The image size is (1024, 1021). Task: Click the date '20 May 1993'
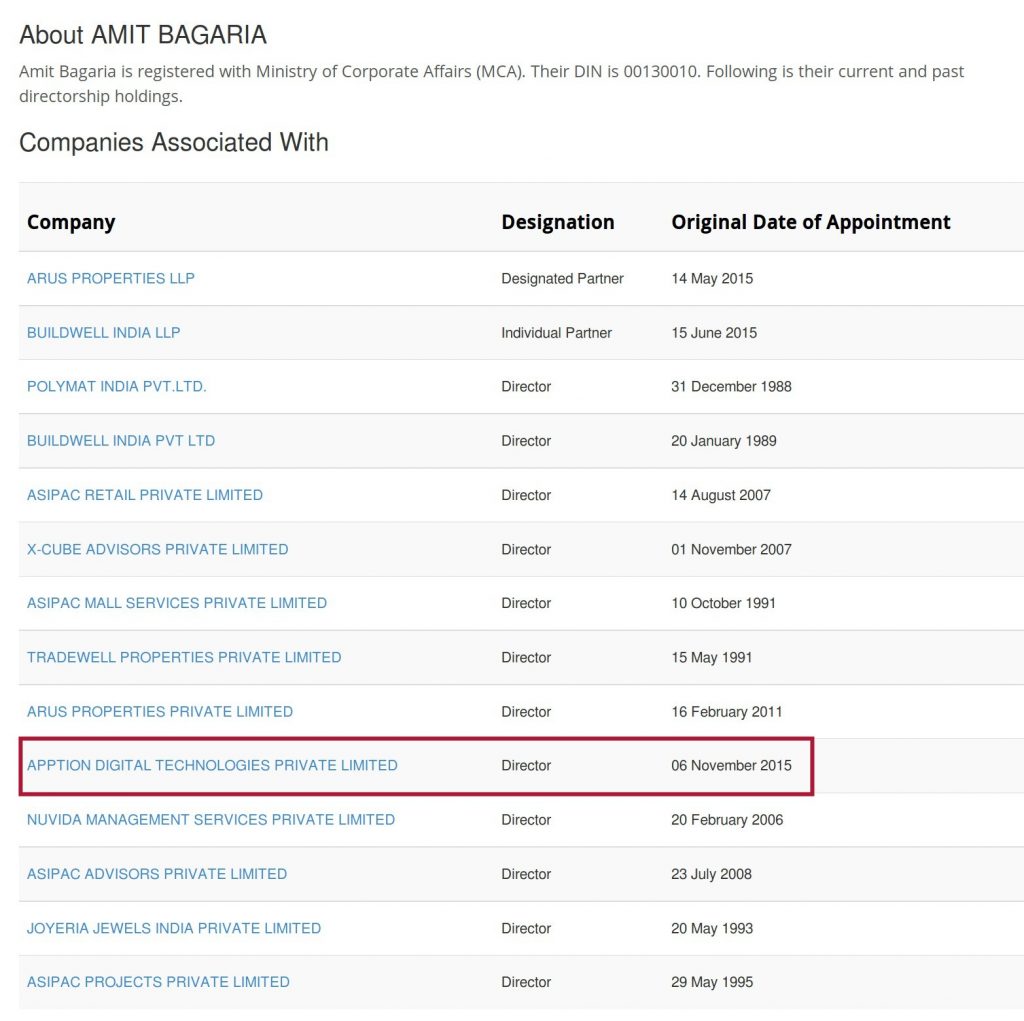pyautogui.click(x=712, y=928)
